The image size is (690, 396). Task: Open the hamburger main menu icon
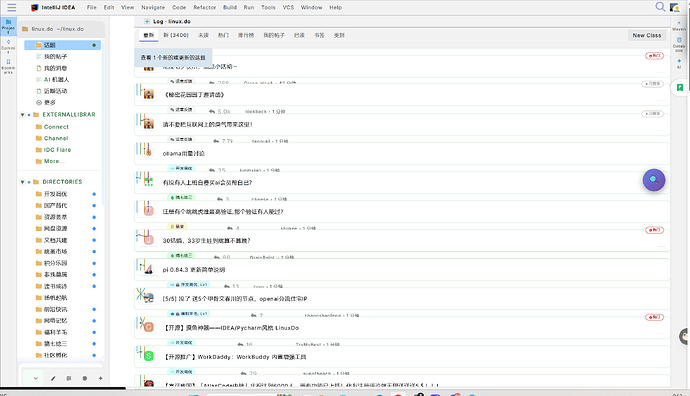click(x=11, y=7)
